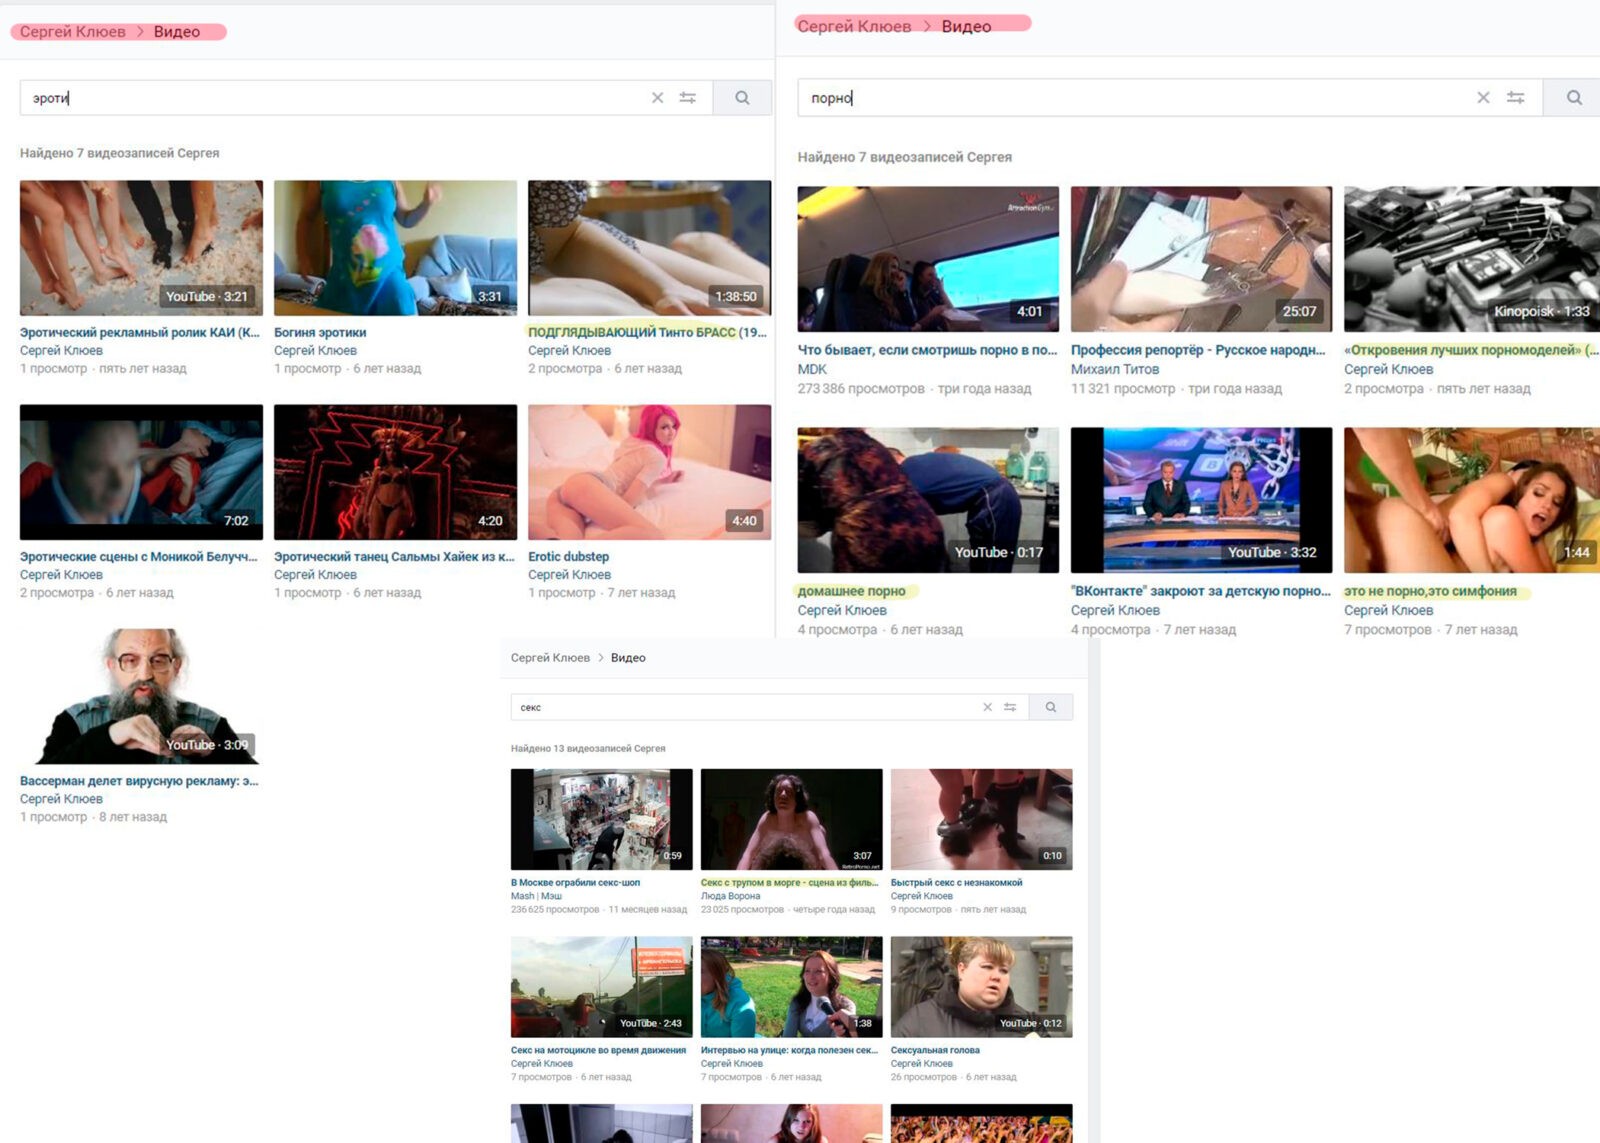Hit the magnifier icon next to "секс" query
This screenshot has height=1143, width=1600.
[x=1051, y=707]
